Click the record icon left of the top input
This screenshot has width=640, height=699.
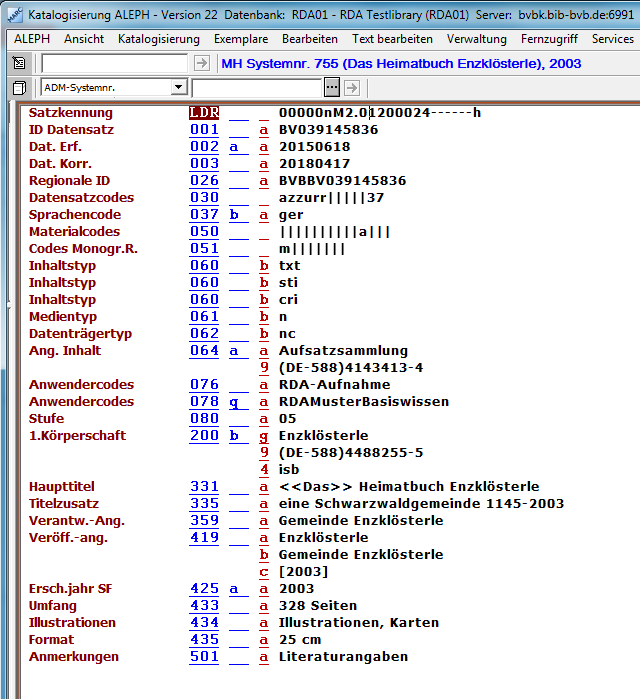(x=19, y=63)
